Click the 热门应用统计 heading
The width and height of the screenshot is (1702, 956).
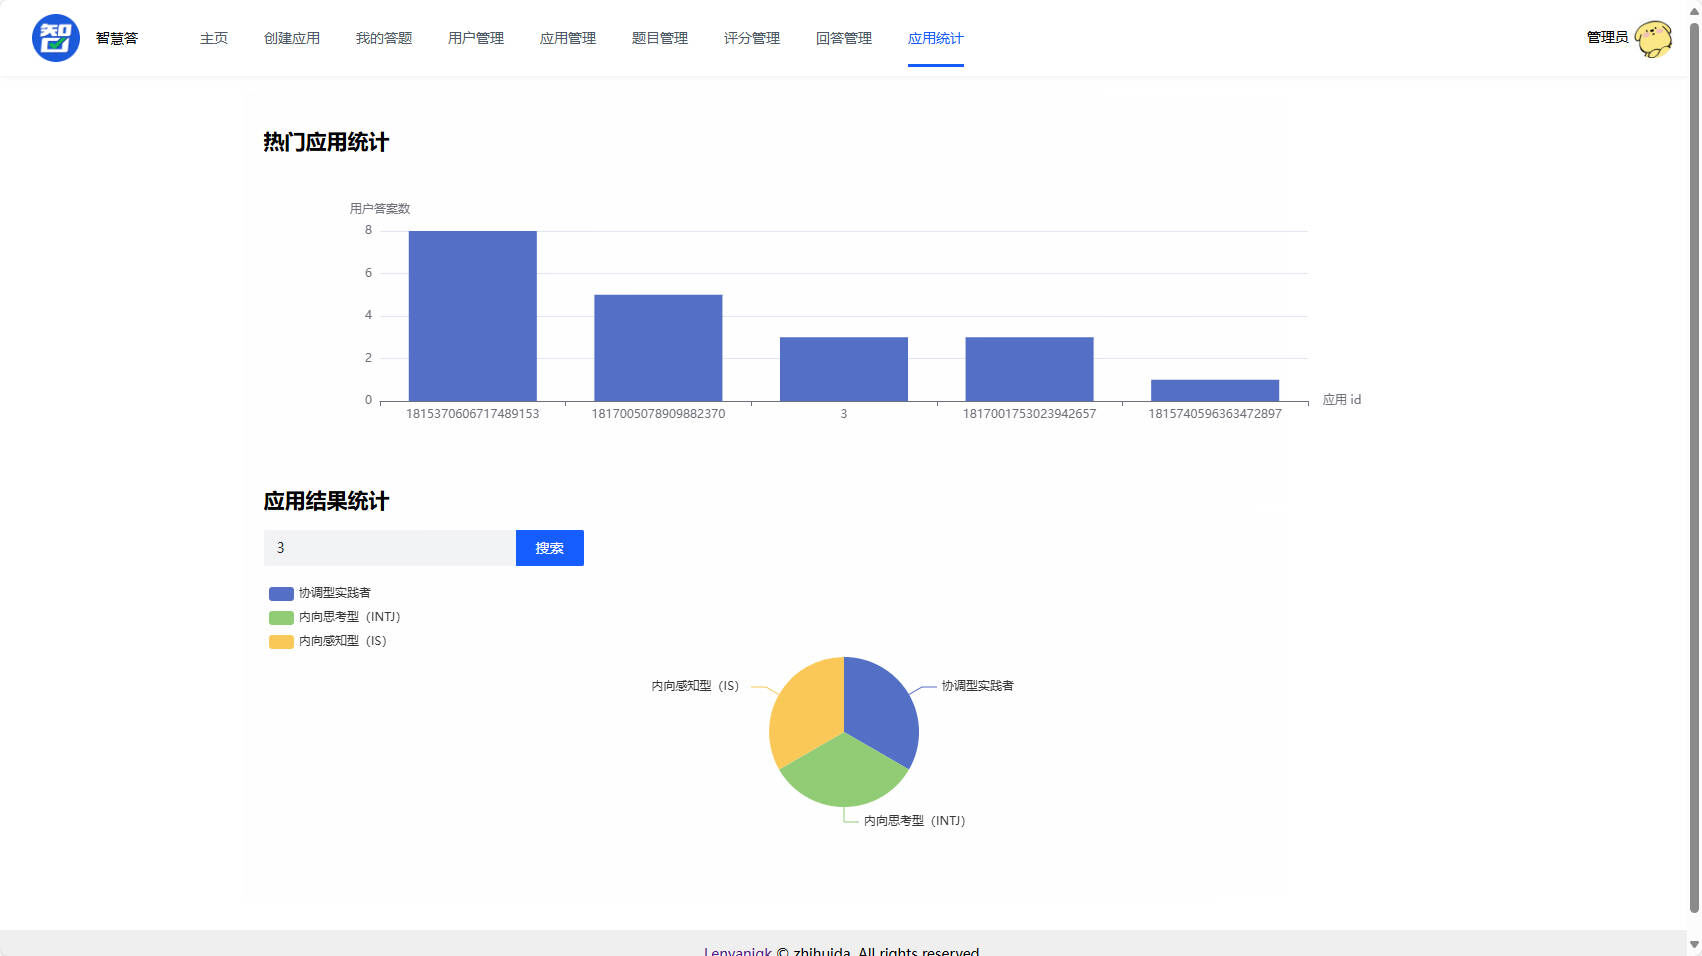click(x=326, y=142)
